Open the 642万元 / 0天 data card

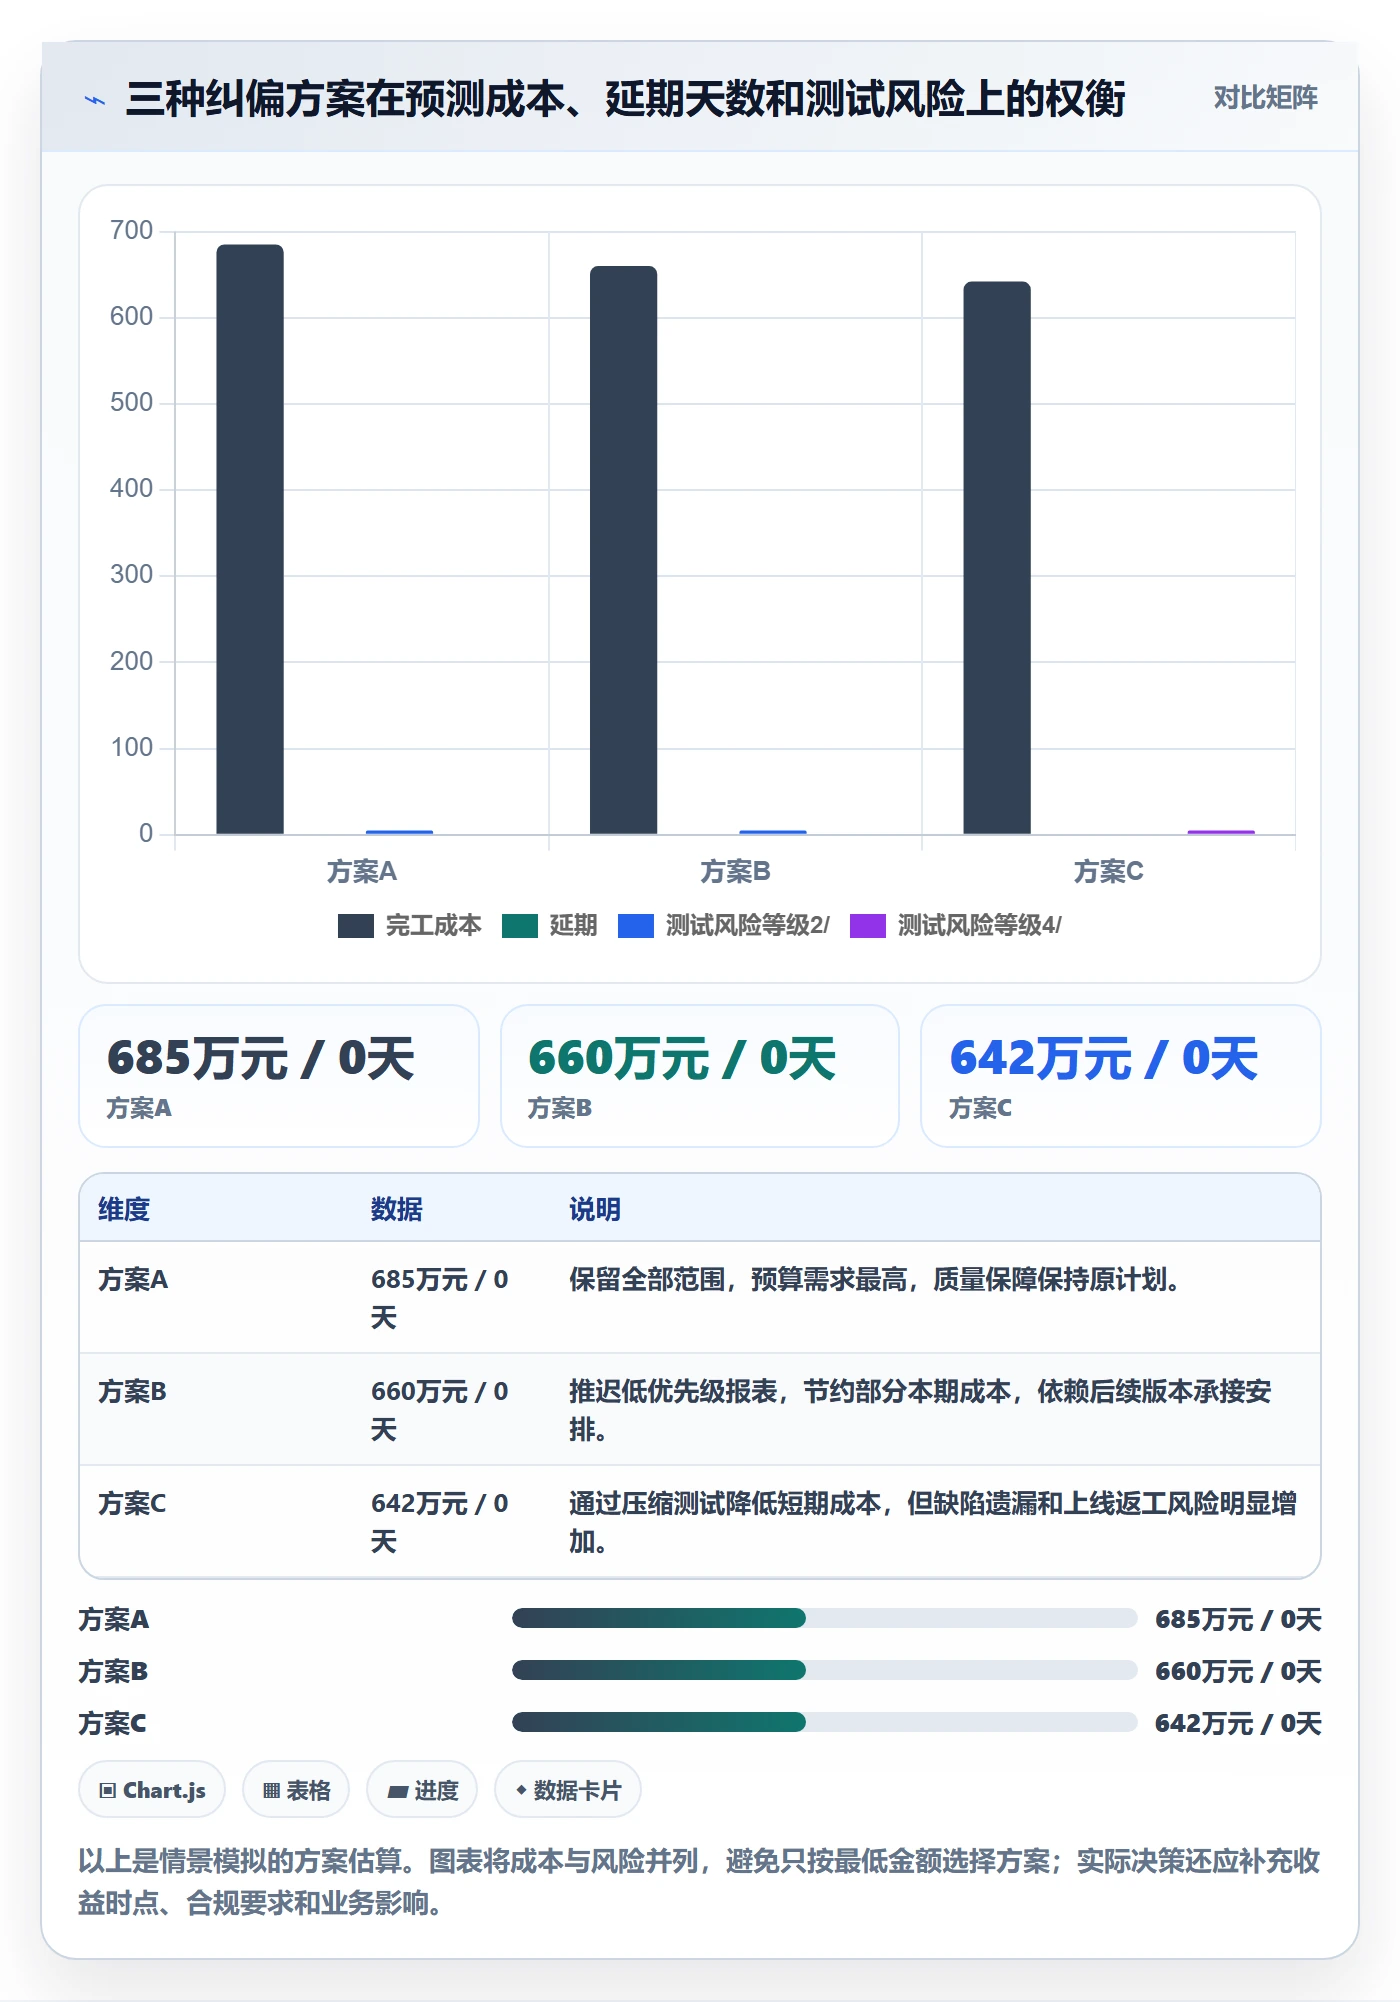pyautogui.click(x=1121, y=1076)
